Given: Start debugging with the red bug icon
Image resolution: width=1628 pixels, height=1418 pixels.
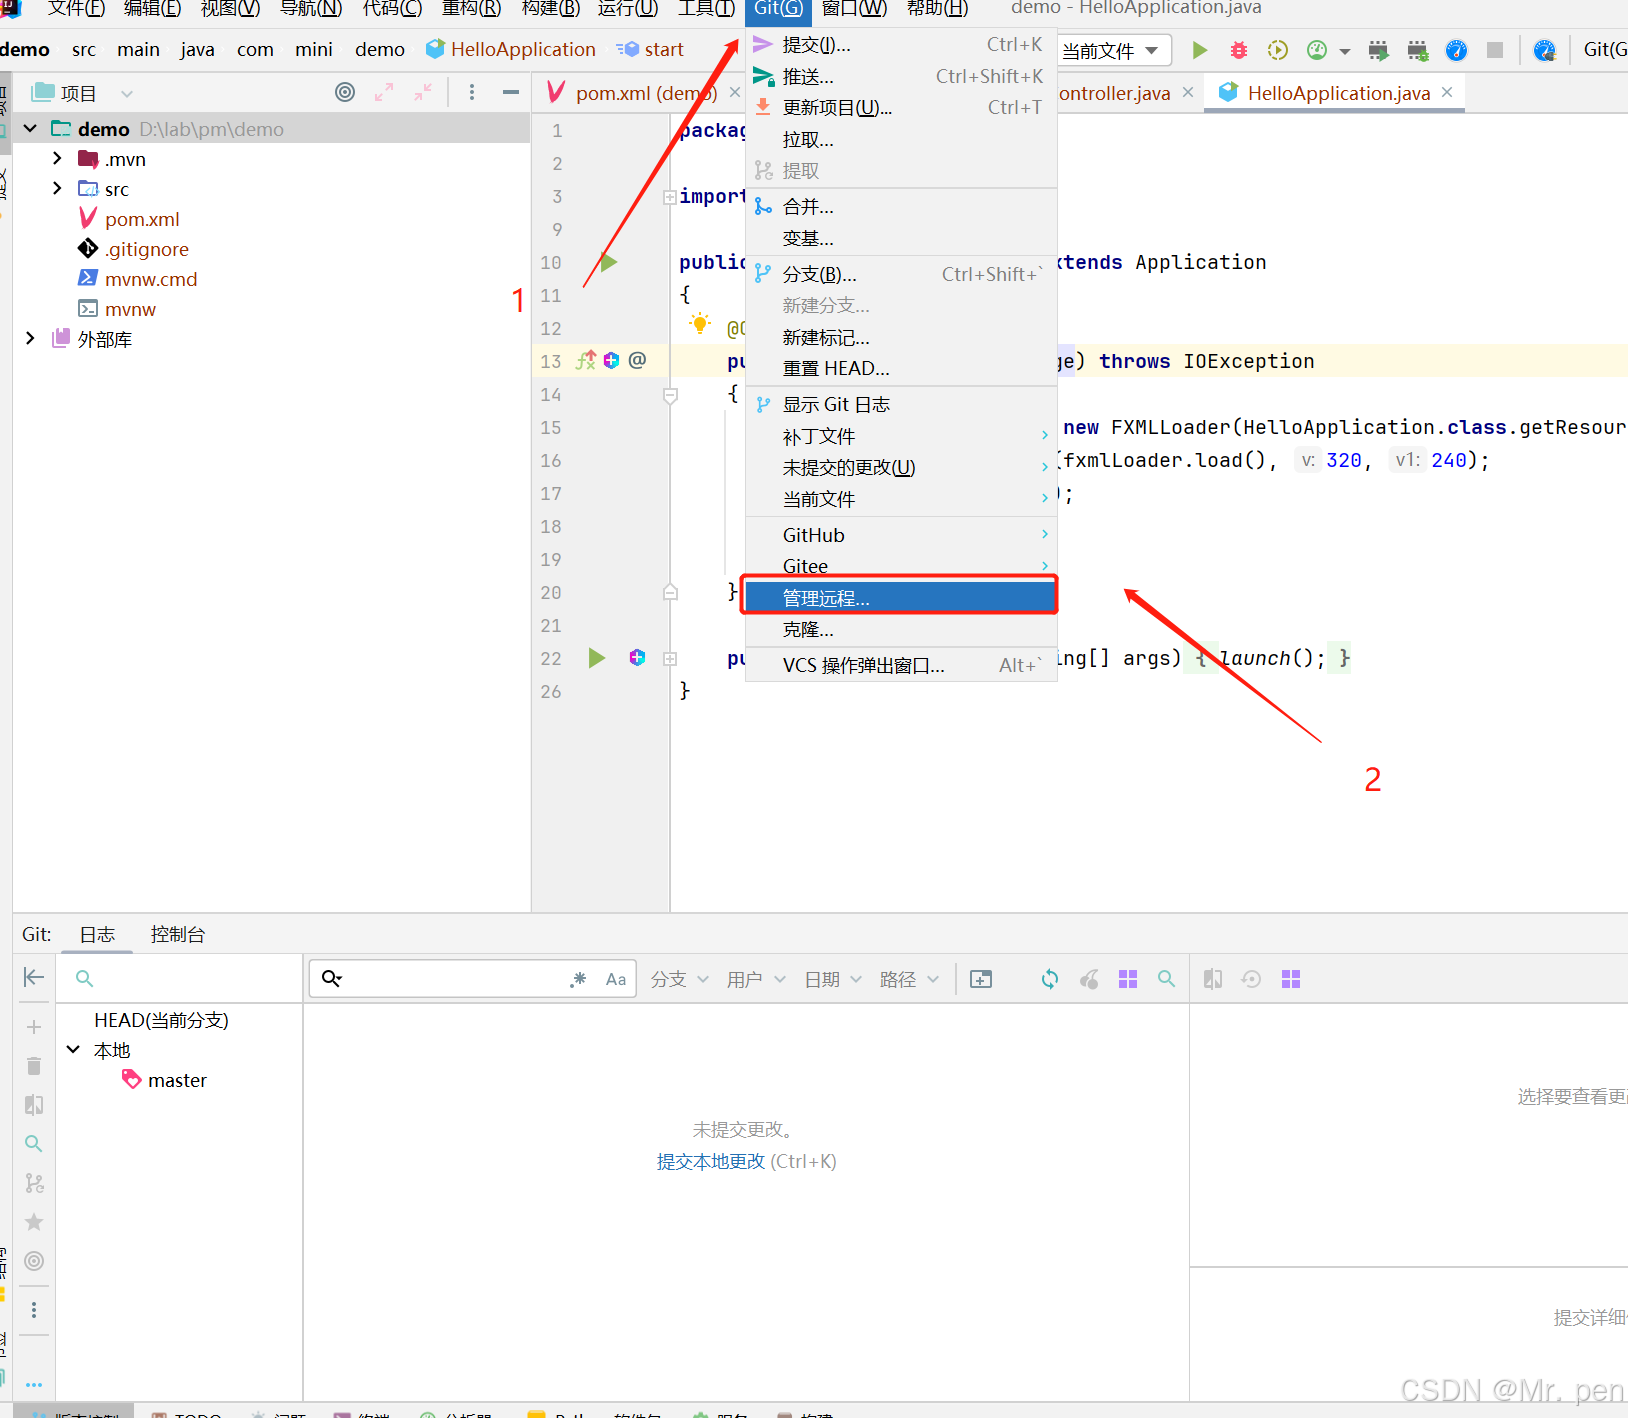Looking at the screenshot, I should pyautogui.click(x=1239, y=50).
